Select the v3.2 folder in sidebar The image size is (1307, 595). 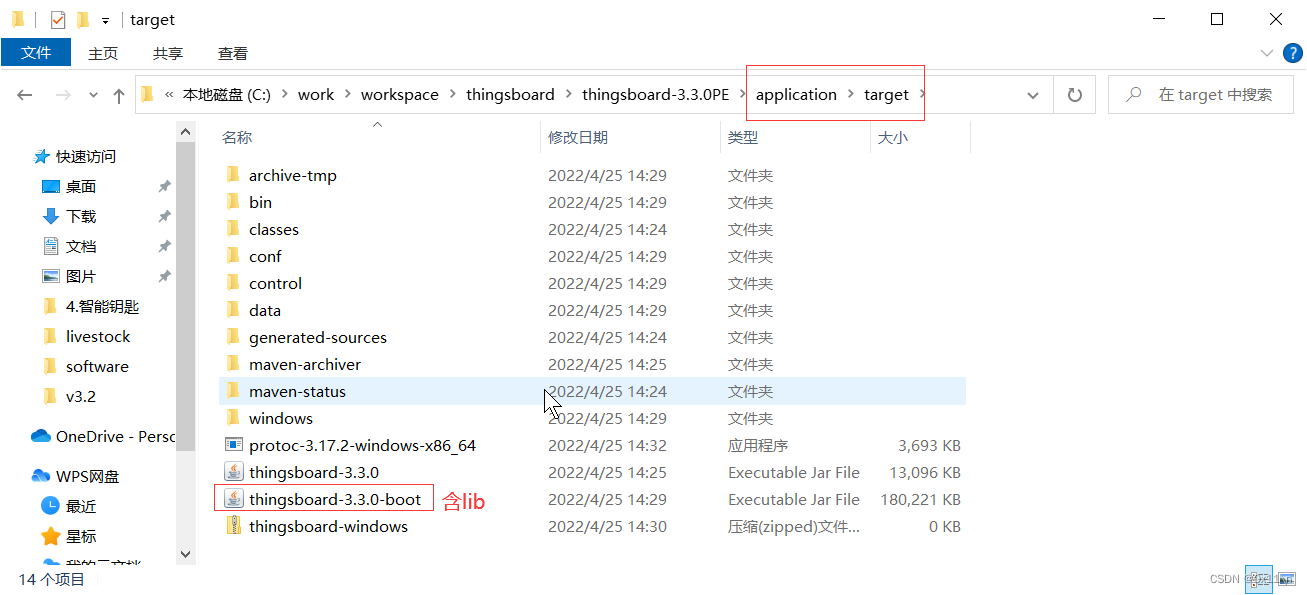(81, 396)
